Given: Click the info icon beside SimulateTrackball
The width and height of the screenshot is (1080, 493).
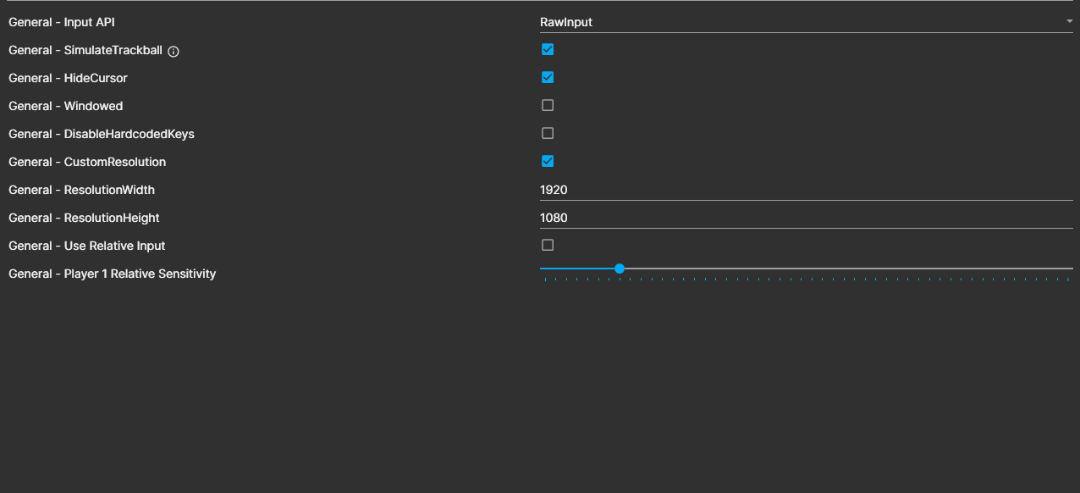Looking at the screenshot, I should coord(173,51).
